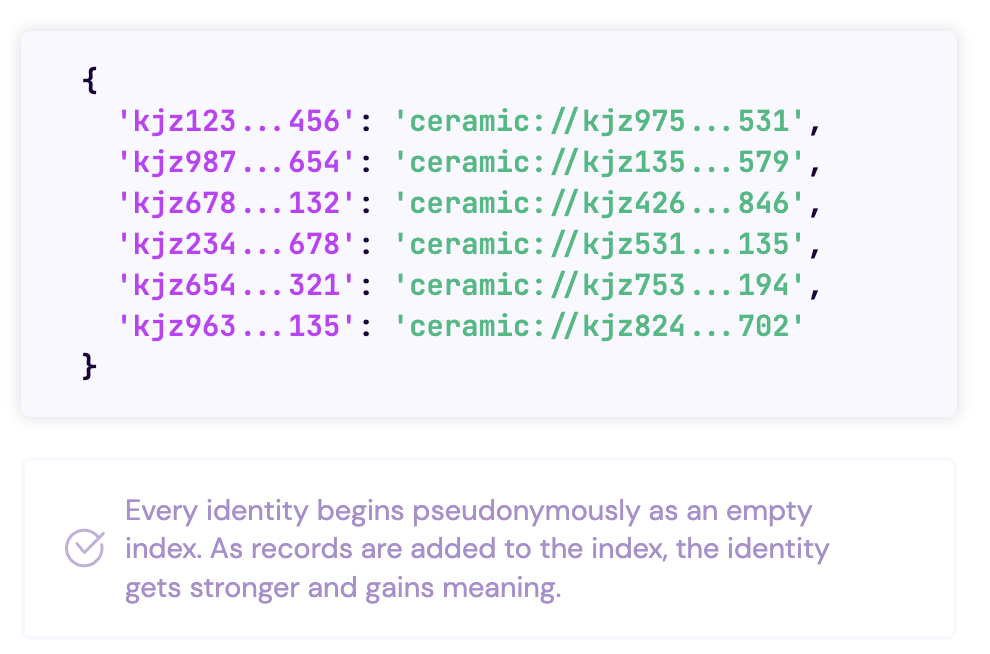Image resolution: width=990 pixels, height=654 pixels.
Task: Click the 'index. As records are added' line
Action: click(477, 549)
